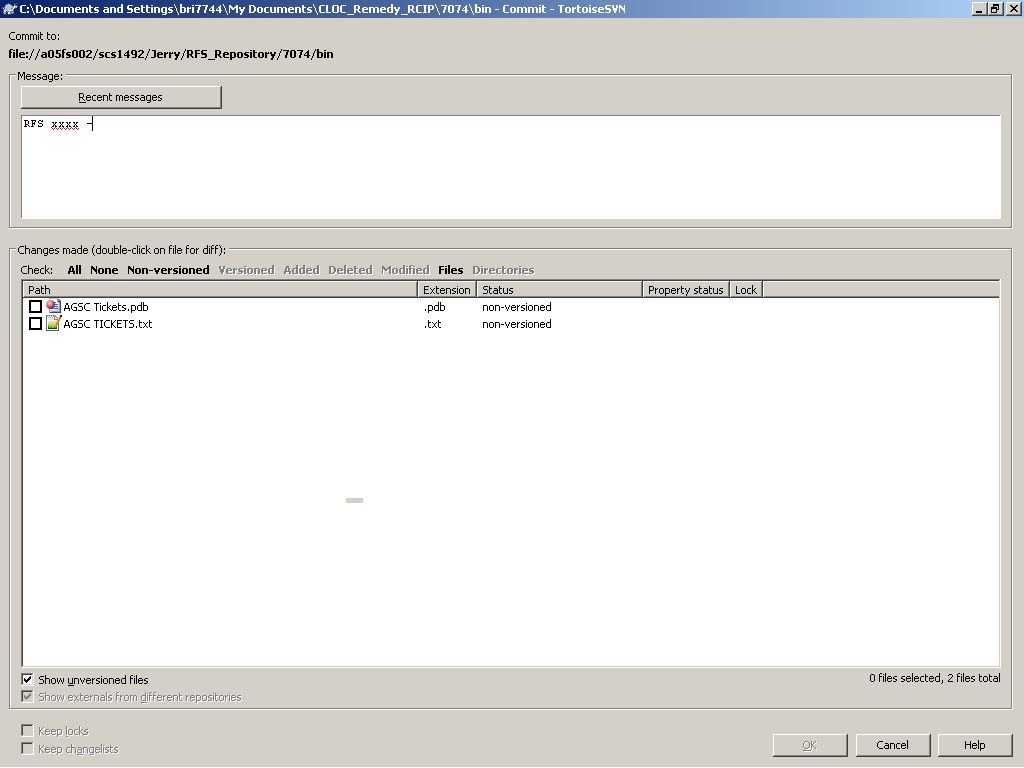Check the AGSC Tickets.pdb checkbox

[x=35, y=306]
